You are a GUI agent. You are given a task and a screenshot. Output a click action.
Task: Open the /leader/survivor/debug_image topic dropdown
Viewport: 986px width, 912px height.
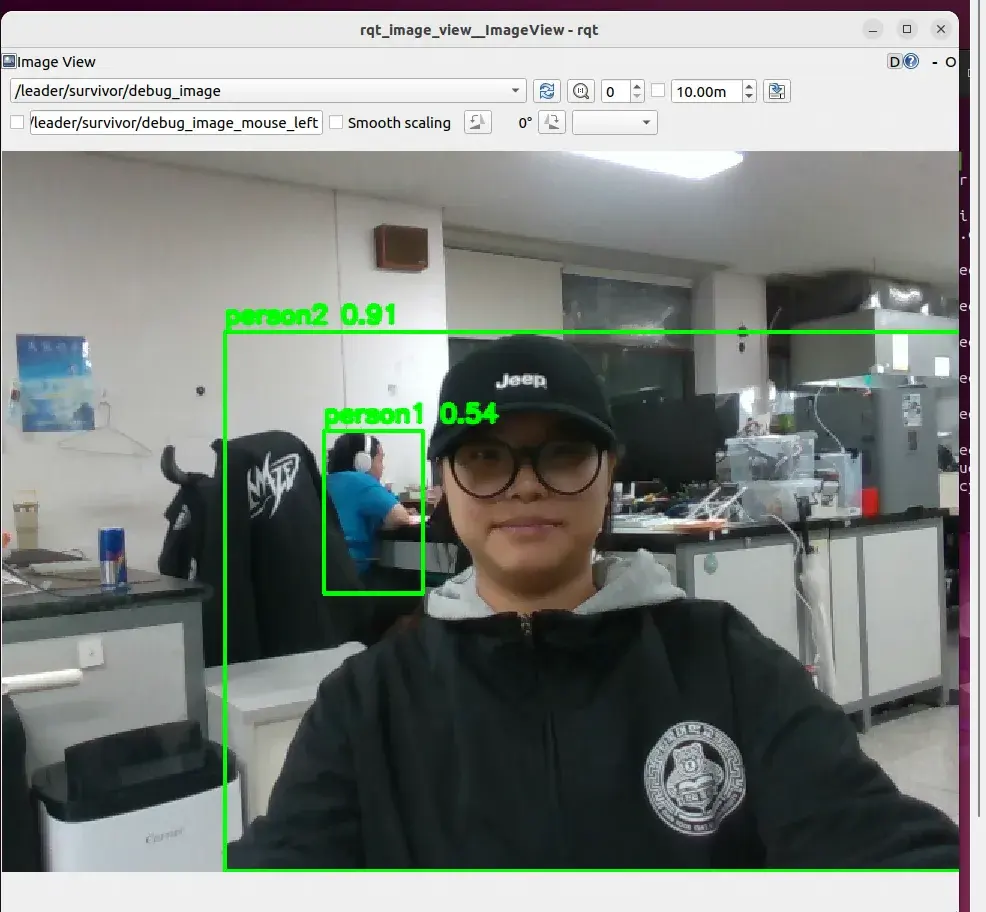(x=268, y=91)
